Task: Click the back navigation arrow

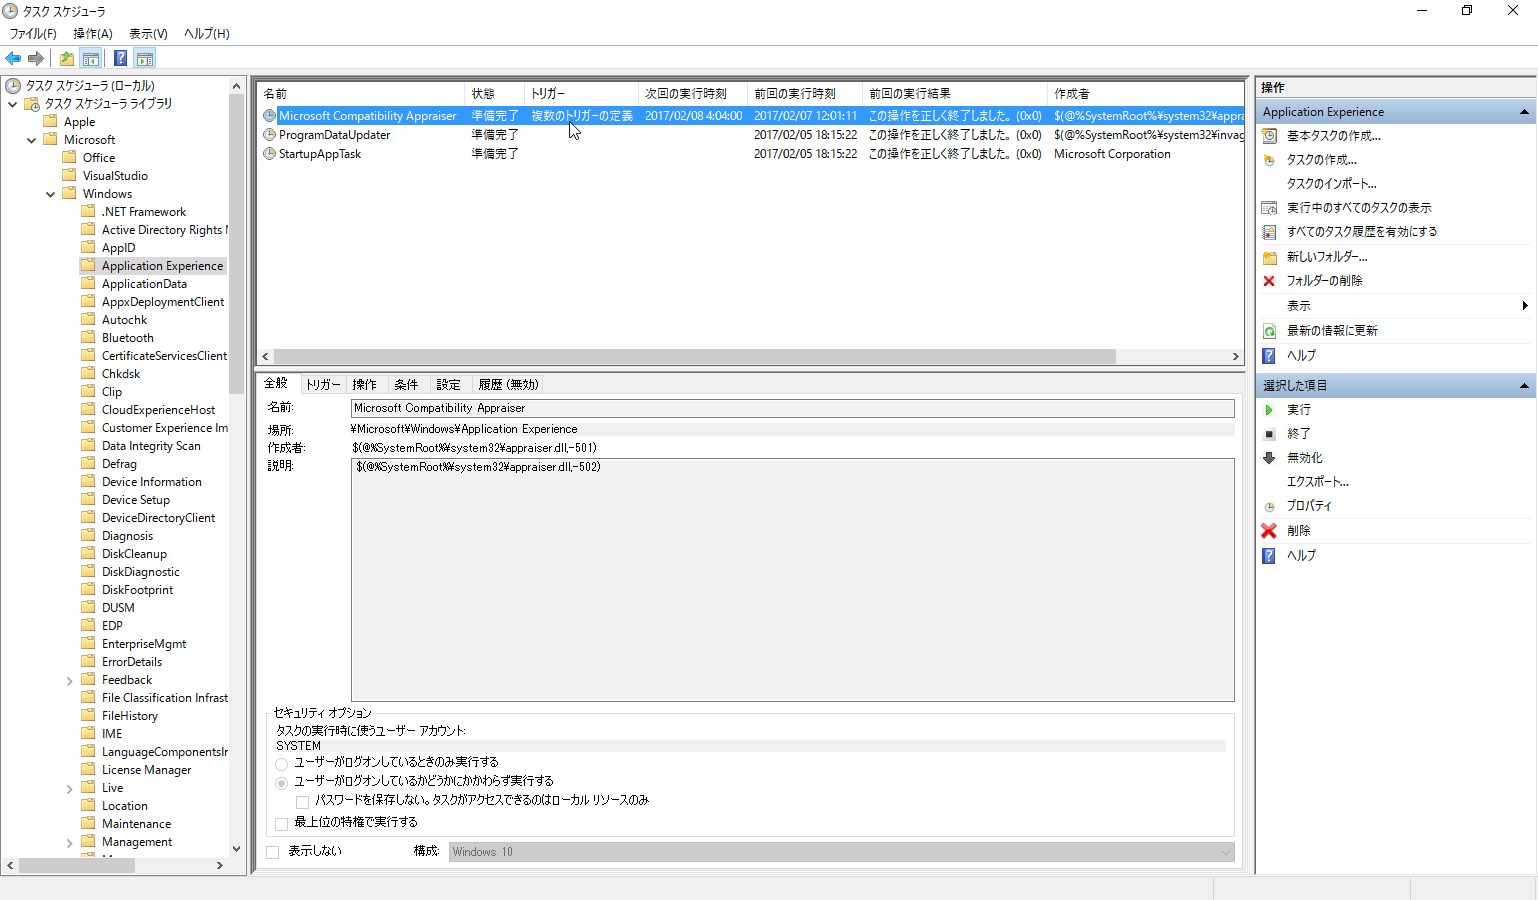Action: pyautogui.click(x=12, y=57)
